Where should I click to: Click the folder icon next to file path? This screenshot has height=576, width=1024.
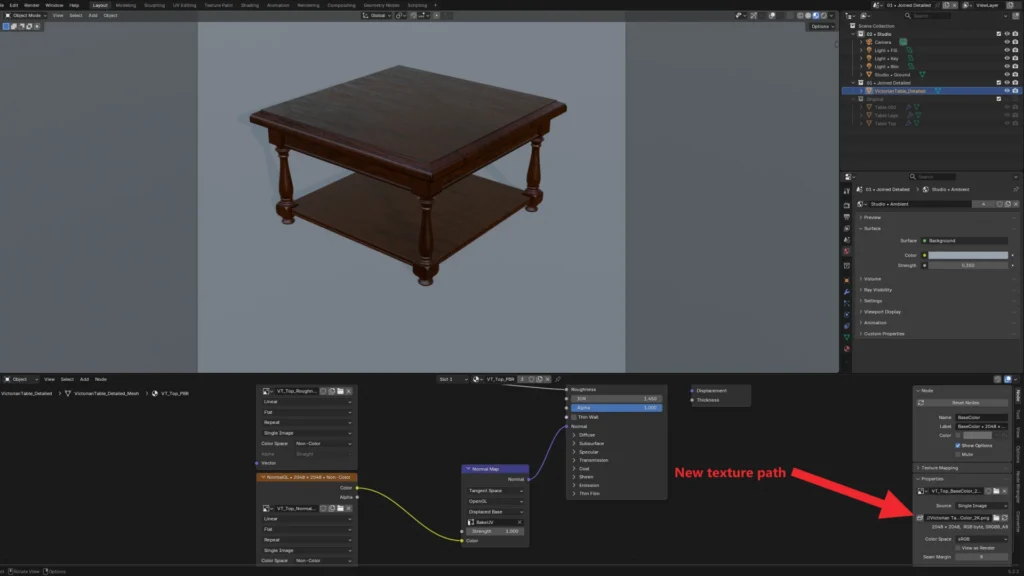996,518
